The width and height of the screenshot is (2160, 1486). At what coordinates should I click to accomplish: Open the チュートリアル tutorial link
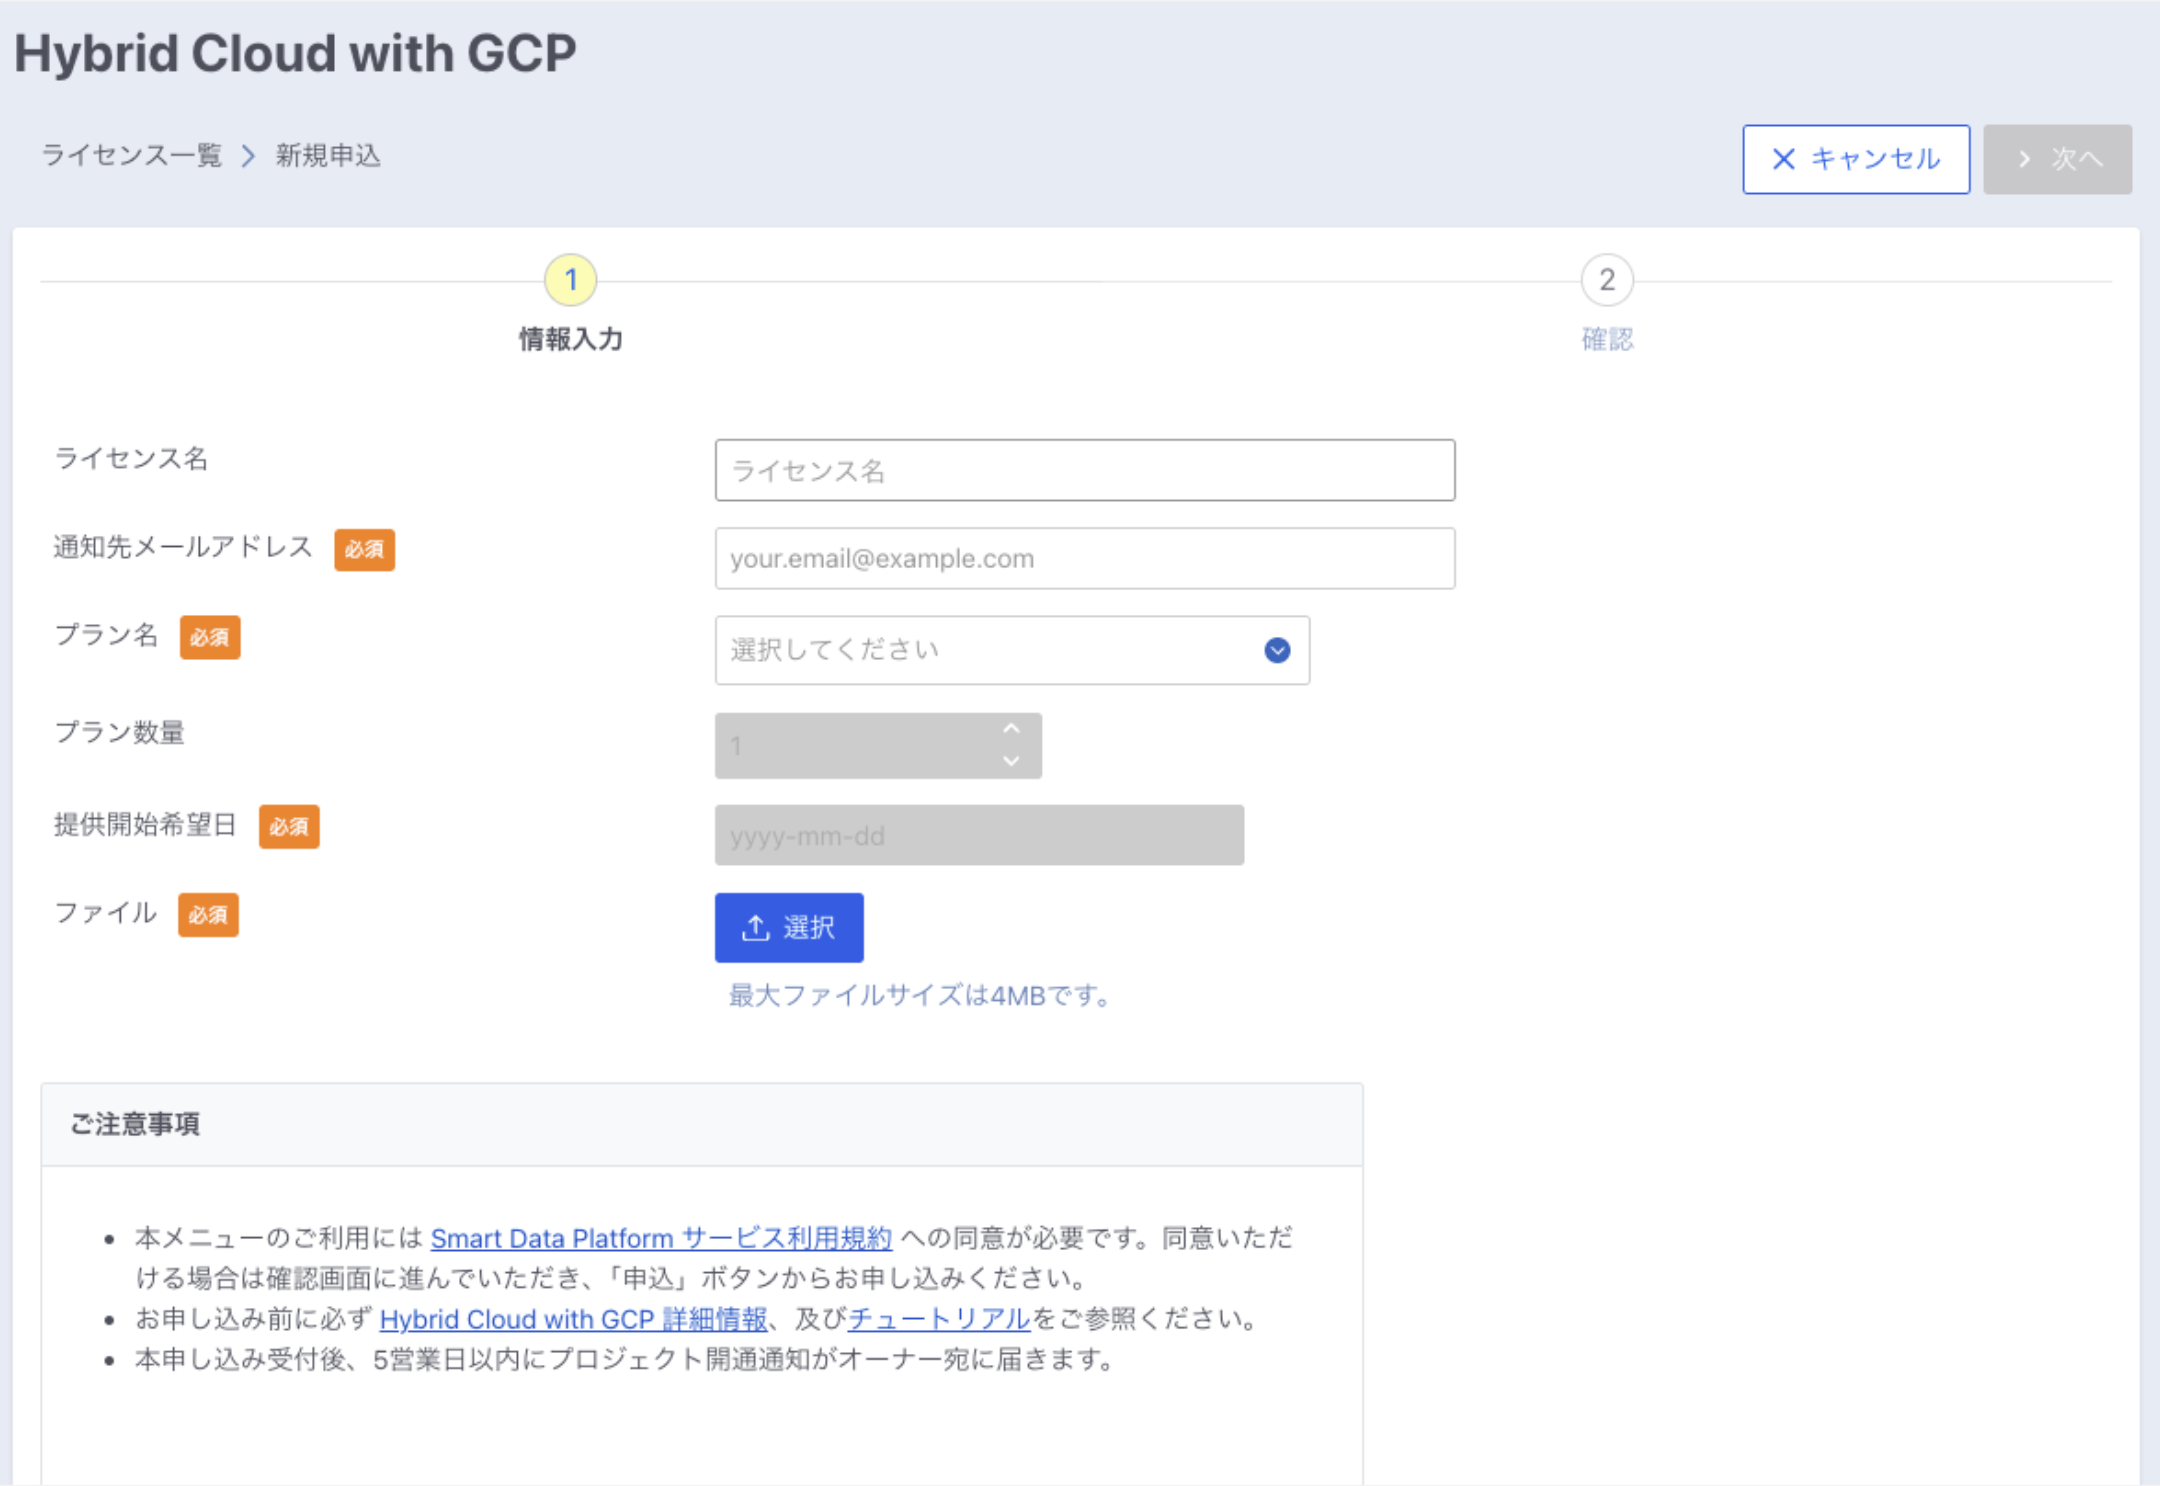[x=938, y=1319]
